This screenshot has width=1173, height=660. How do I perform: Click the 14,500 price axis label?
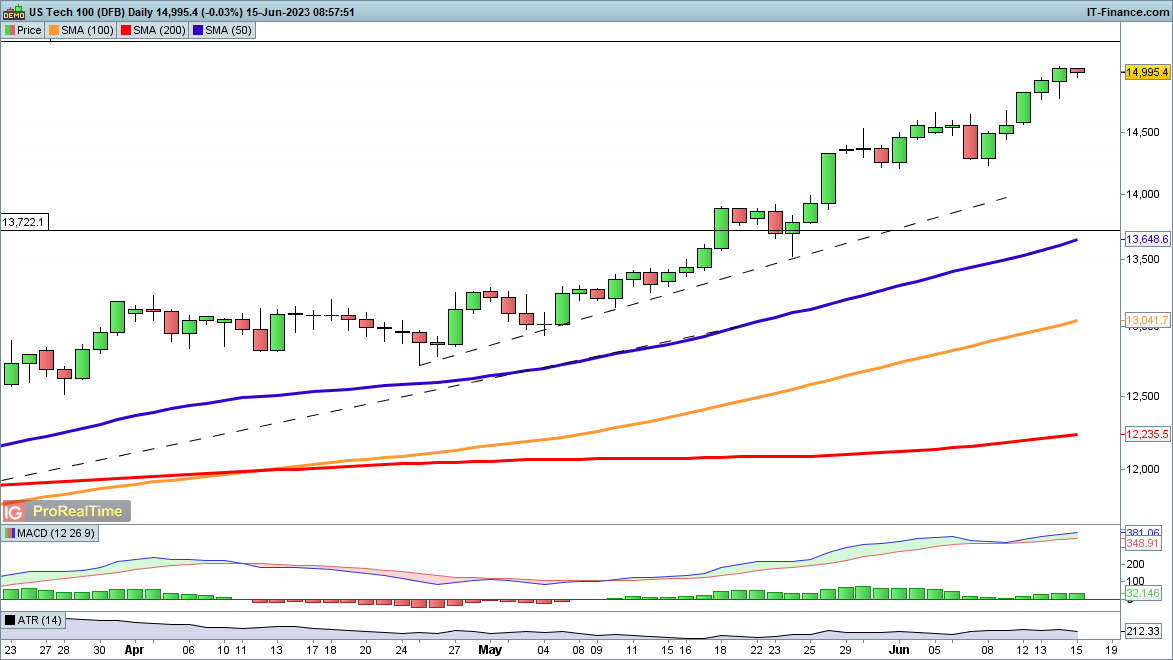click(1142, 132)
